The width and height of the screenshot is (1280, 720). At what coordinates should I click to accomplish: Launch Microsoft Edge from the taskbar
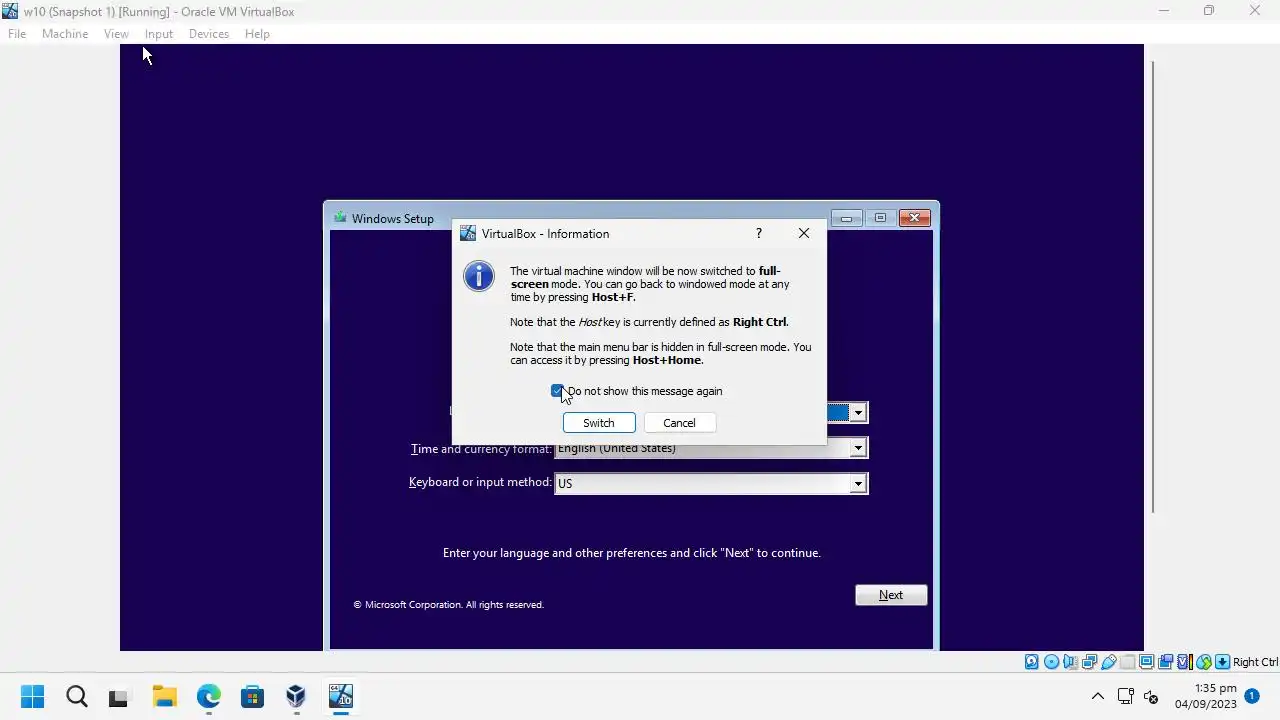pyautogui.click(x=208, y=696)
